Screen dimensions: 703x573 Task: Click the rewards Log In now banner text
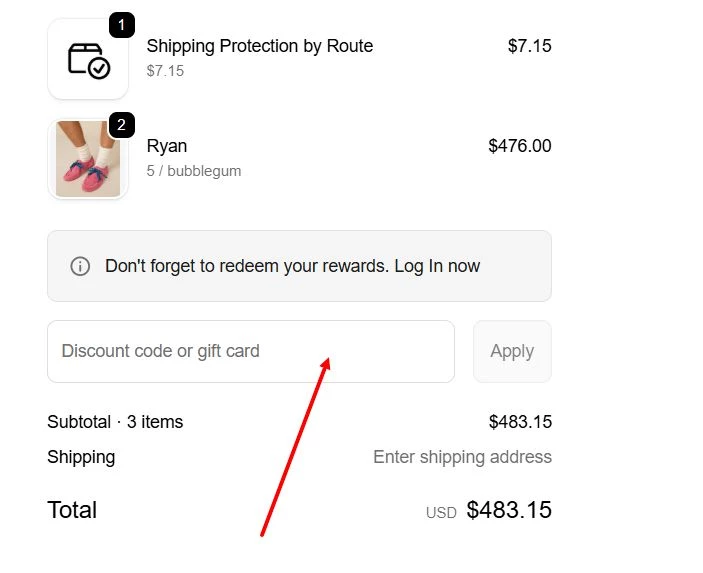pyautogui.click(x=292, y=266)
